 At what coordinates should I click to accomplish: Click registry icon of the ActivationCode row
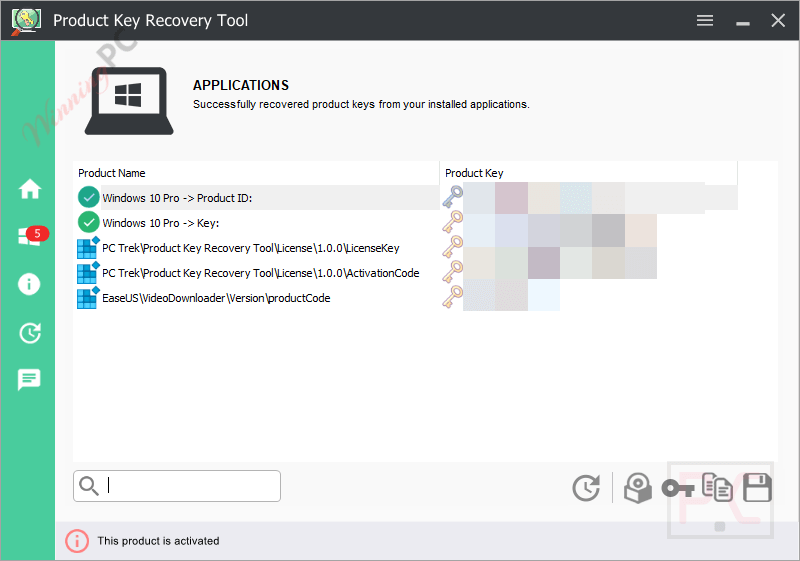click(x=87, y=272)
